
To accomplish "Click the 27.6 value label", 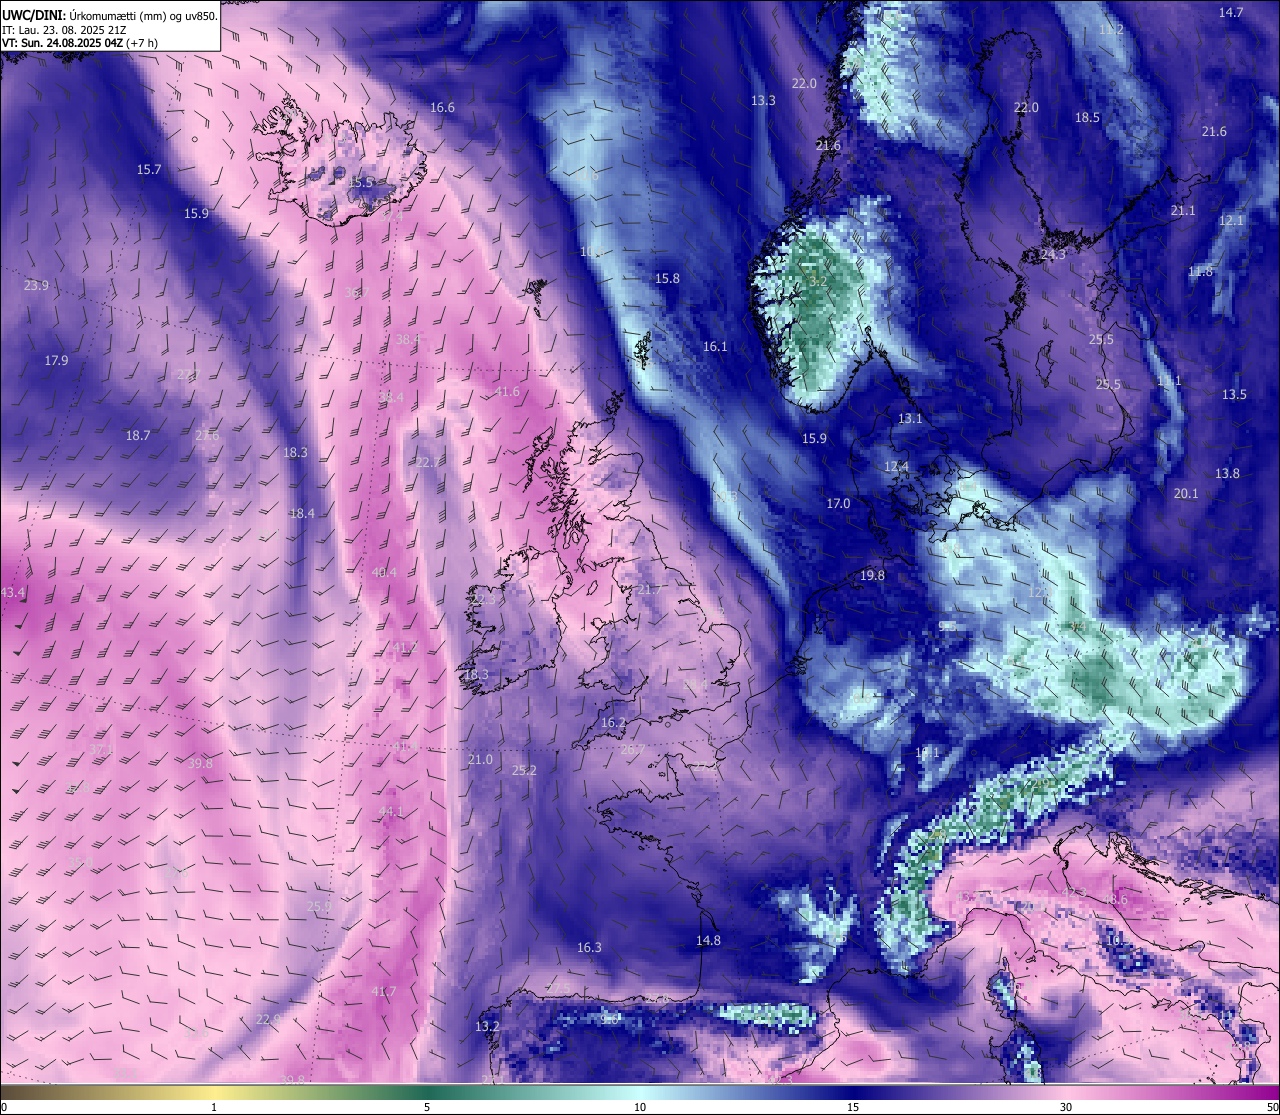I will click(x=207, y=436).
